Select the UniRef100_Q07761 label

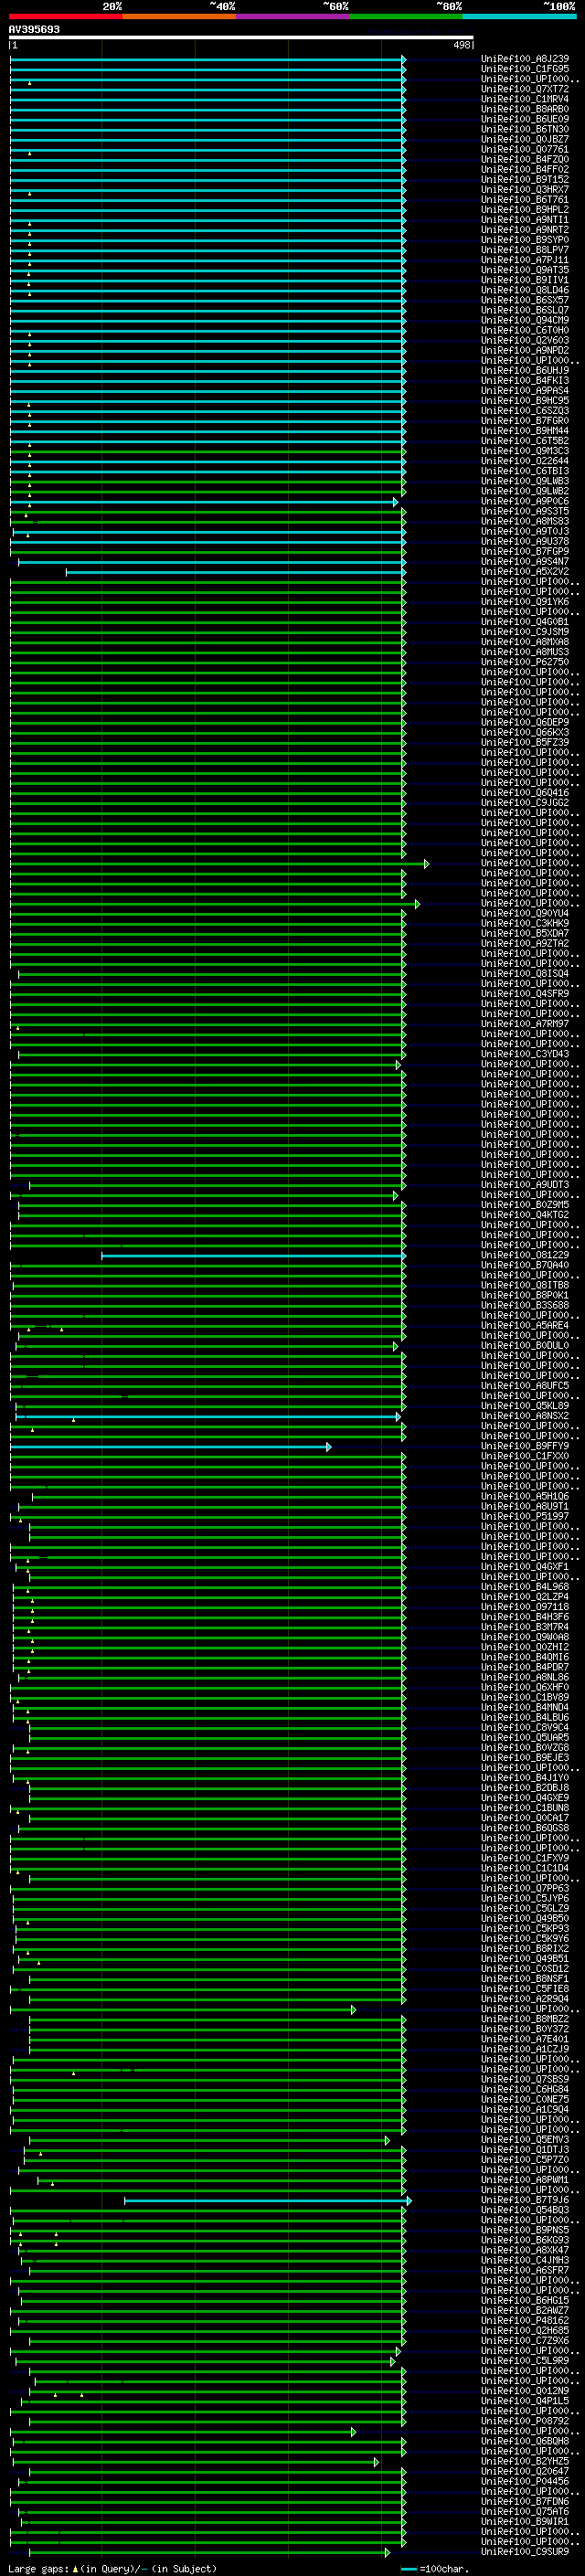pyautogui.click(x=525, y=149)
